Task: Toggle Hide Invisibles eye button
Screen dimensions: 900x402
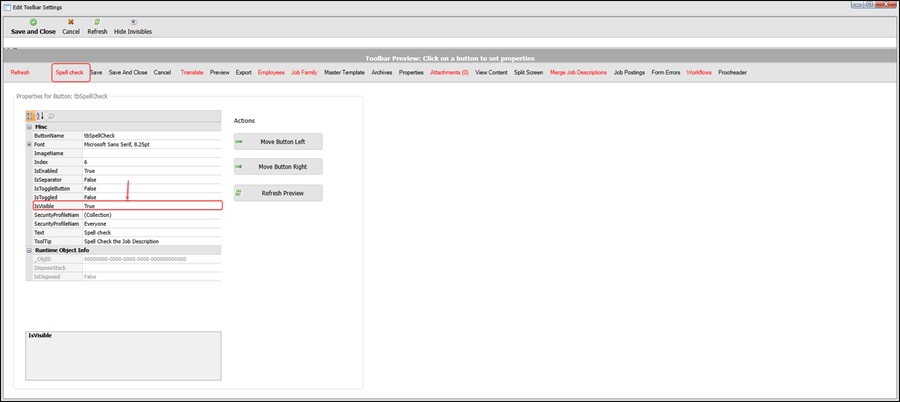Action: coord(133,26)
